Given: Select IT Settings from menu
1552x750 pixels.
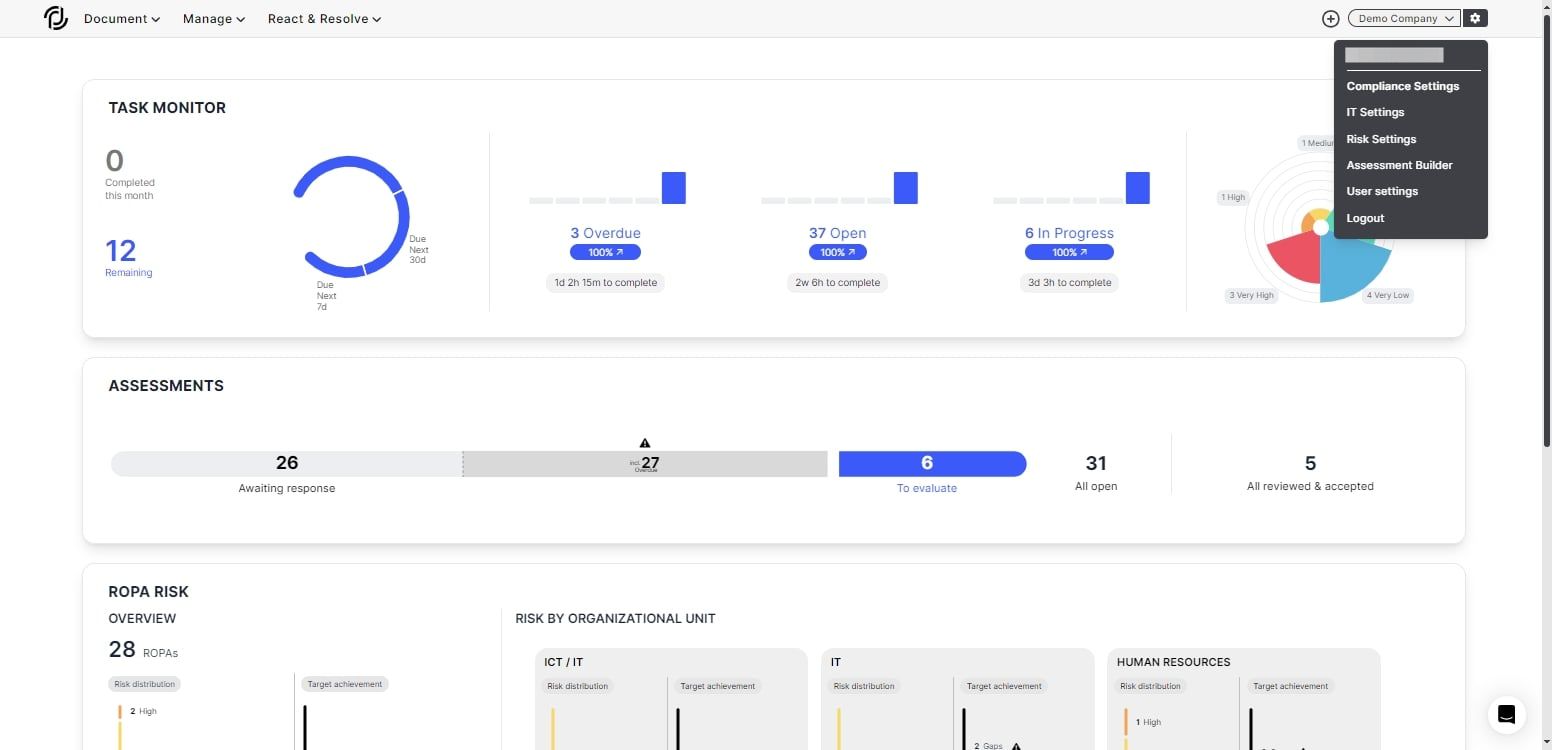Looking at the screenshot, I should click(1375, 112).
